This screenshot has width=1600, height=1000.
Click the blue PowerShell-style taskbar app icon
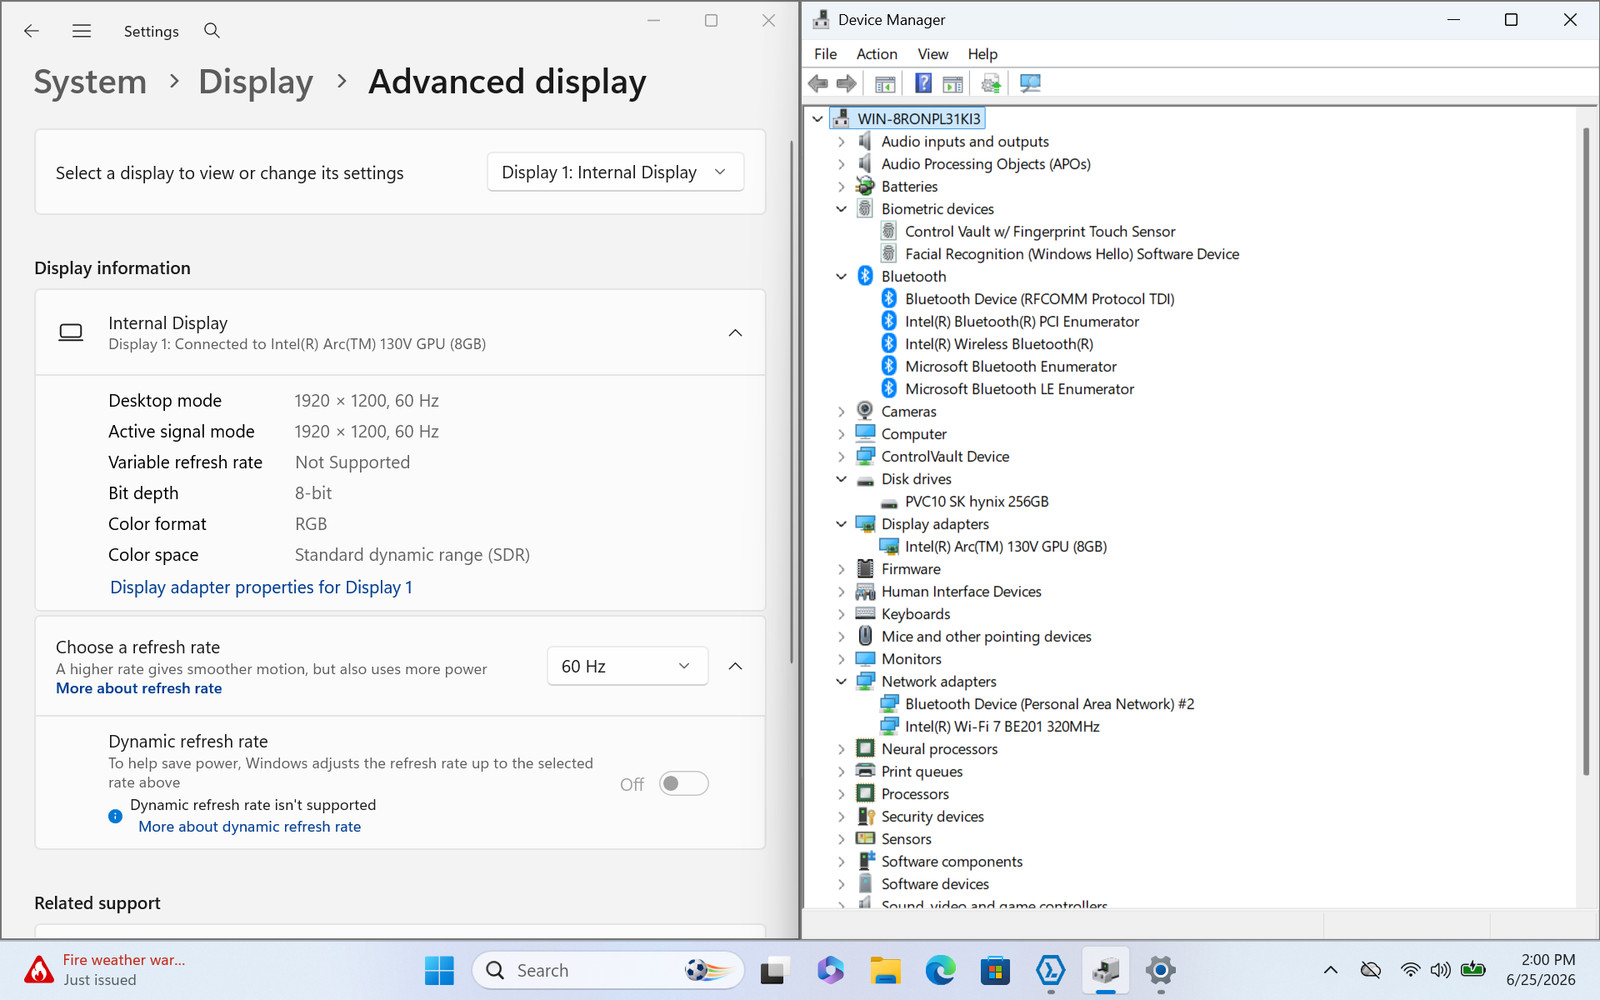[x=1050, y=970]
